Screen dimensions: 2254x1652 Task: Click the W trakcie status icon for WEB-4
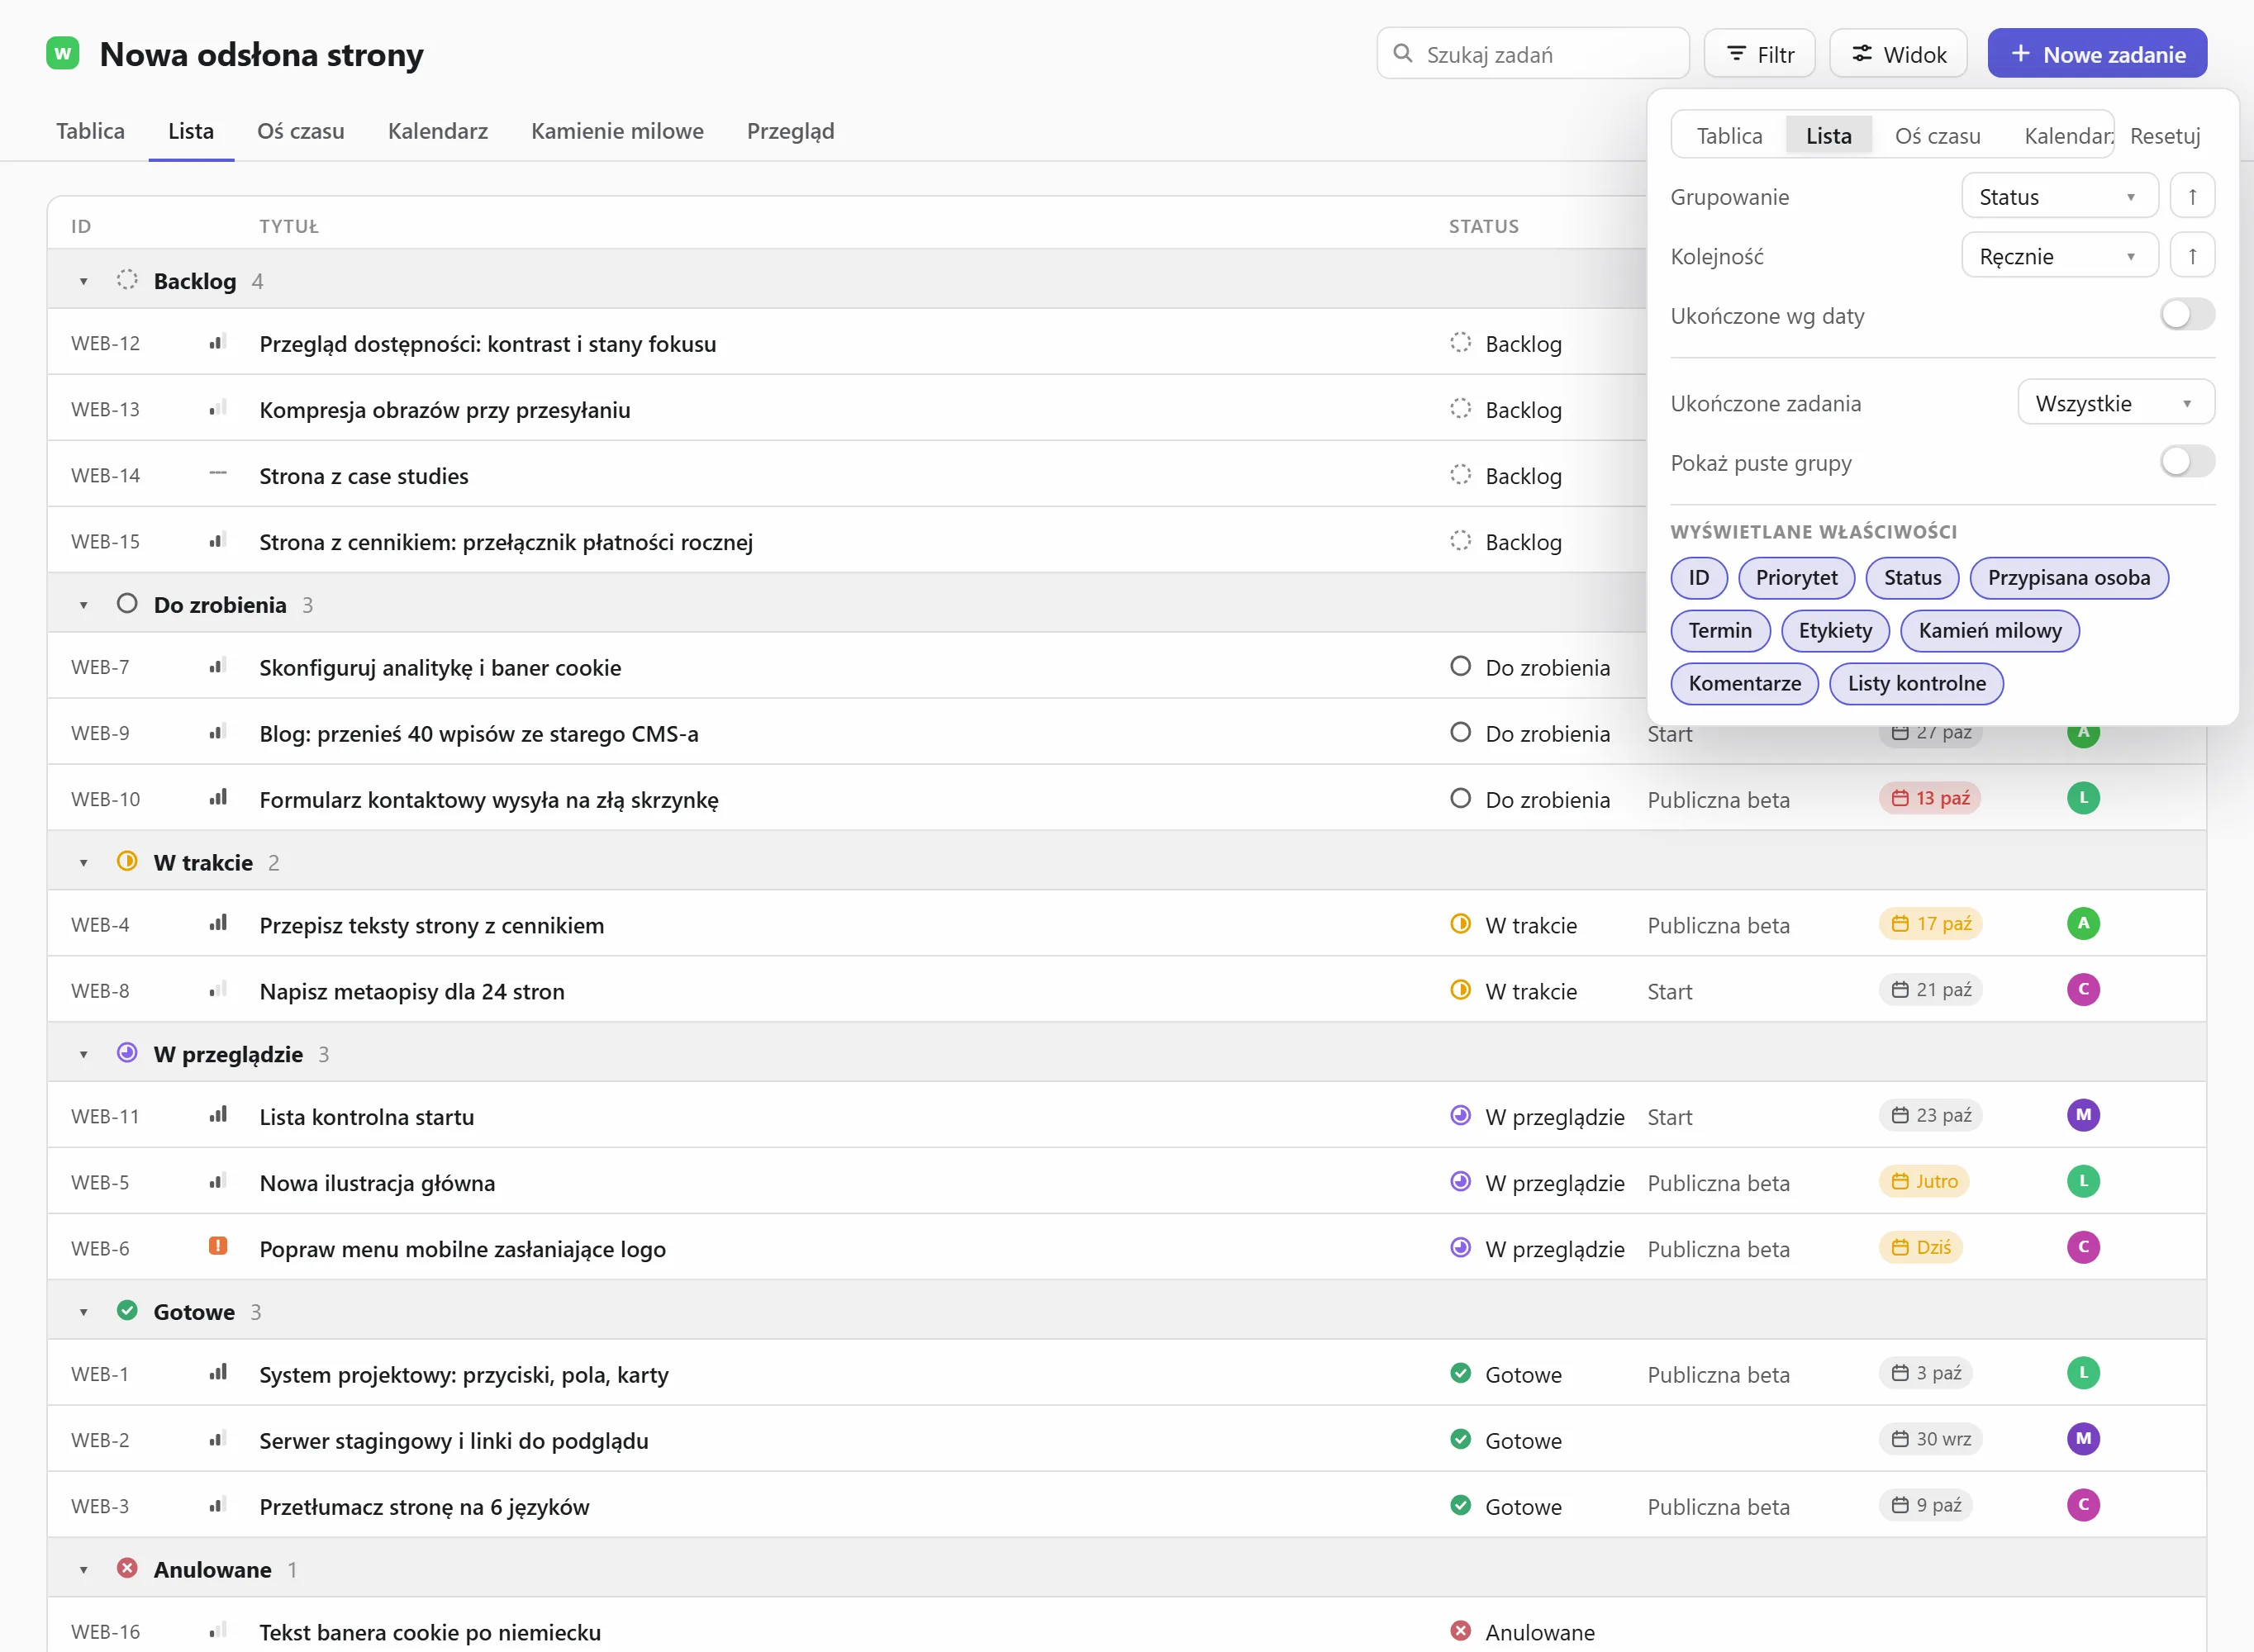1460,924
